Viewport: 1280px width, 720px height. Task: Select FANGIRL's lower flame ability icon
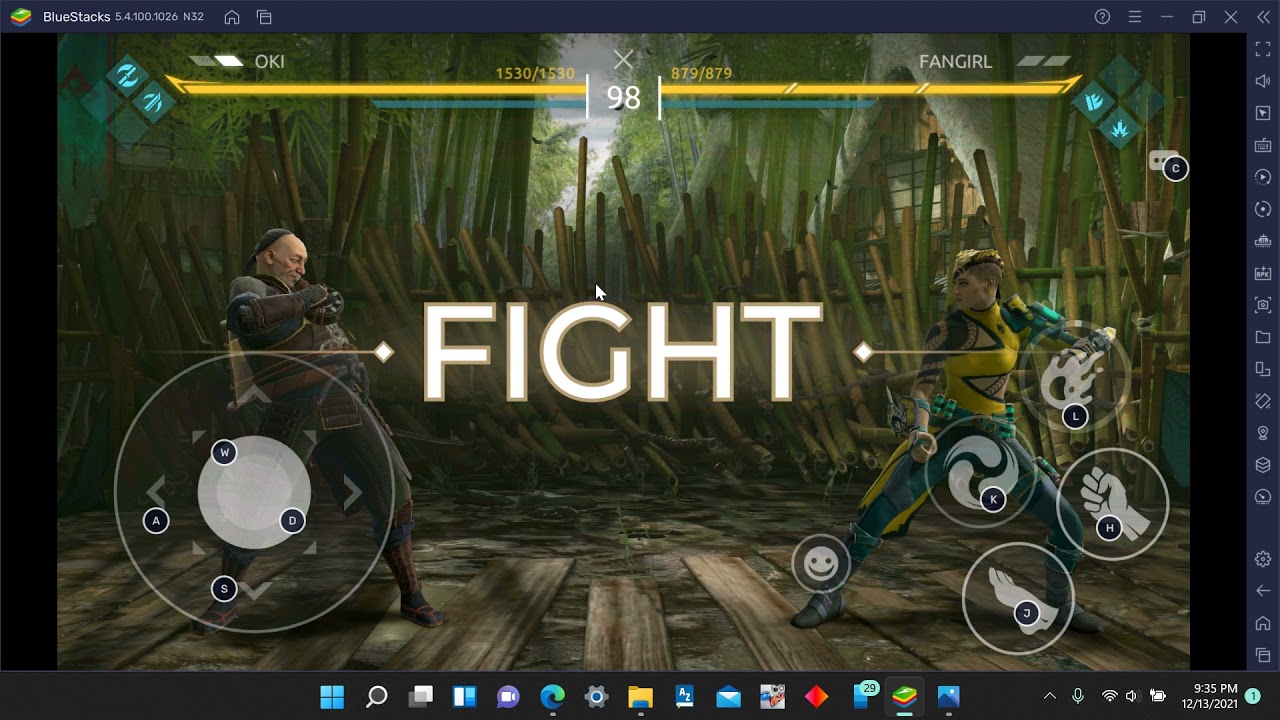[x=1119, y=127]
